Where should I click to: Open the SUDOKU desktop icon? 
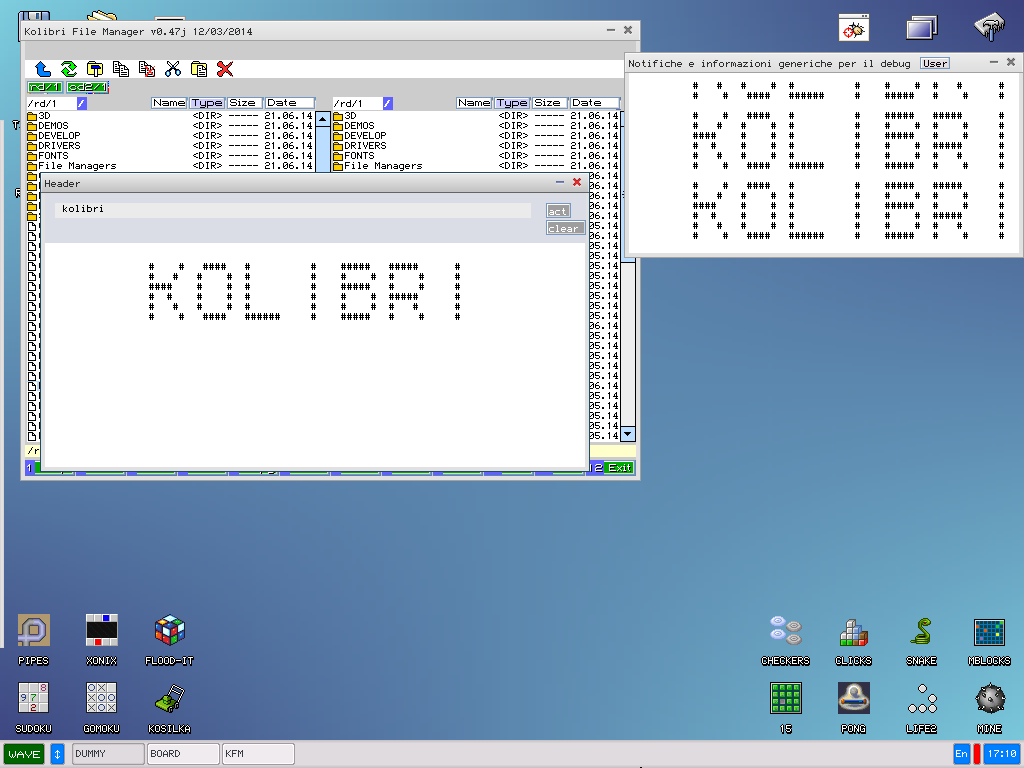click(x=33, y=697)
